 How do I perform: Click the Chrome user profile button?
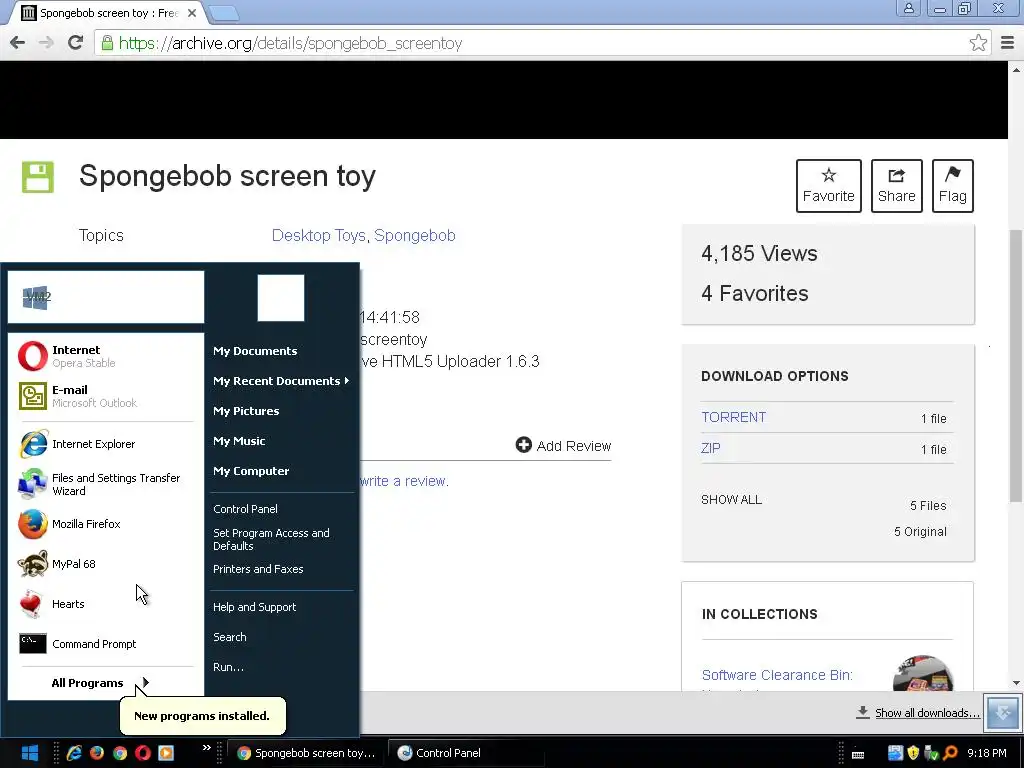908,8
